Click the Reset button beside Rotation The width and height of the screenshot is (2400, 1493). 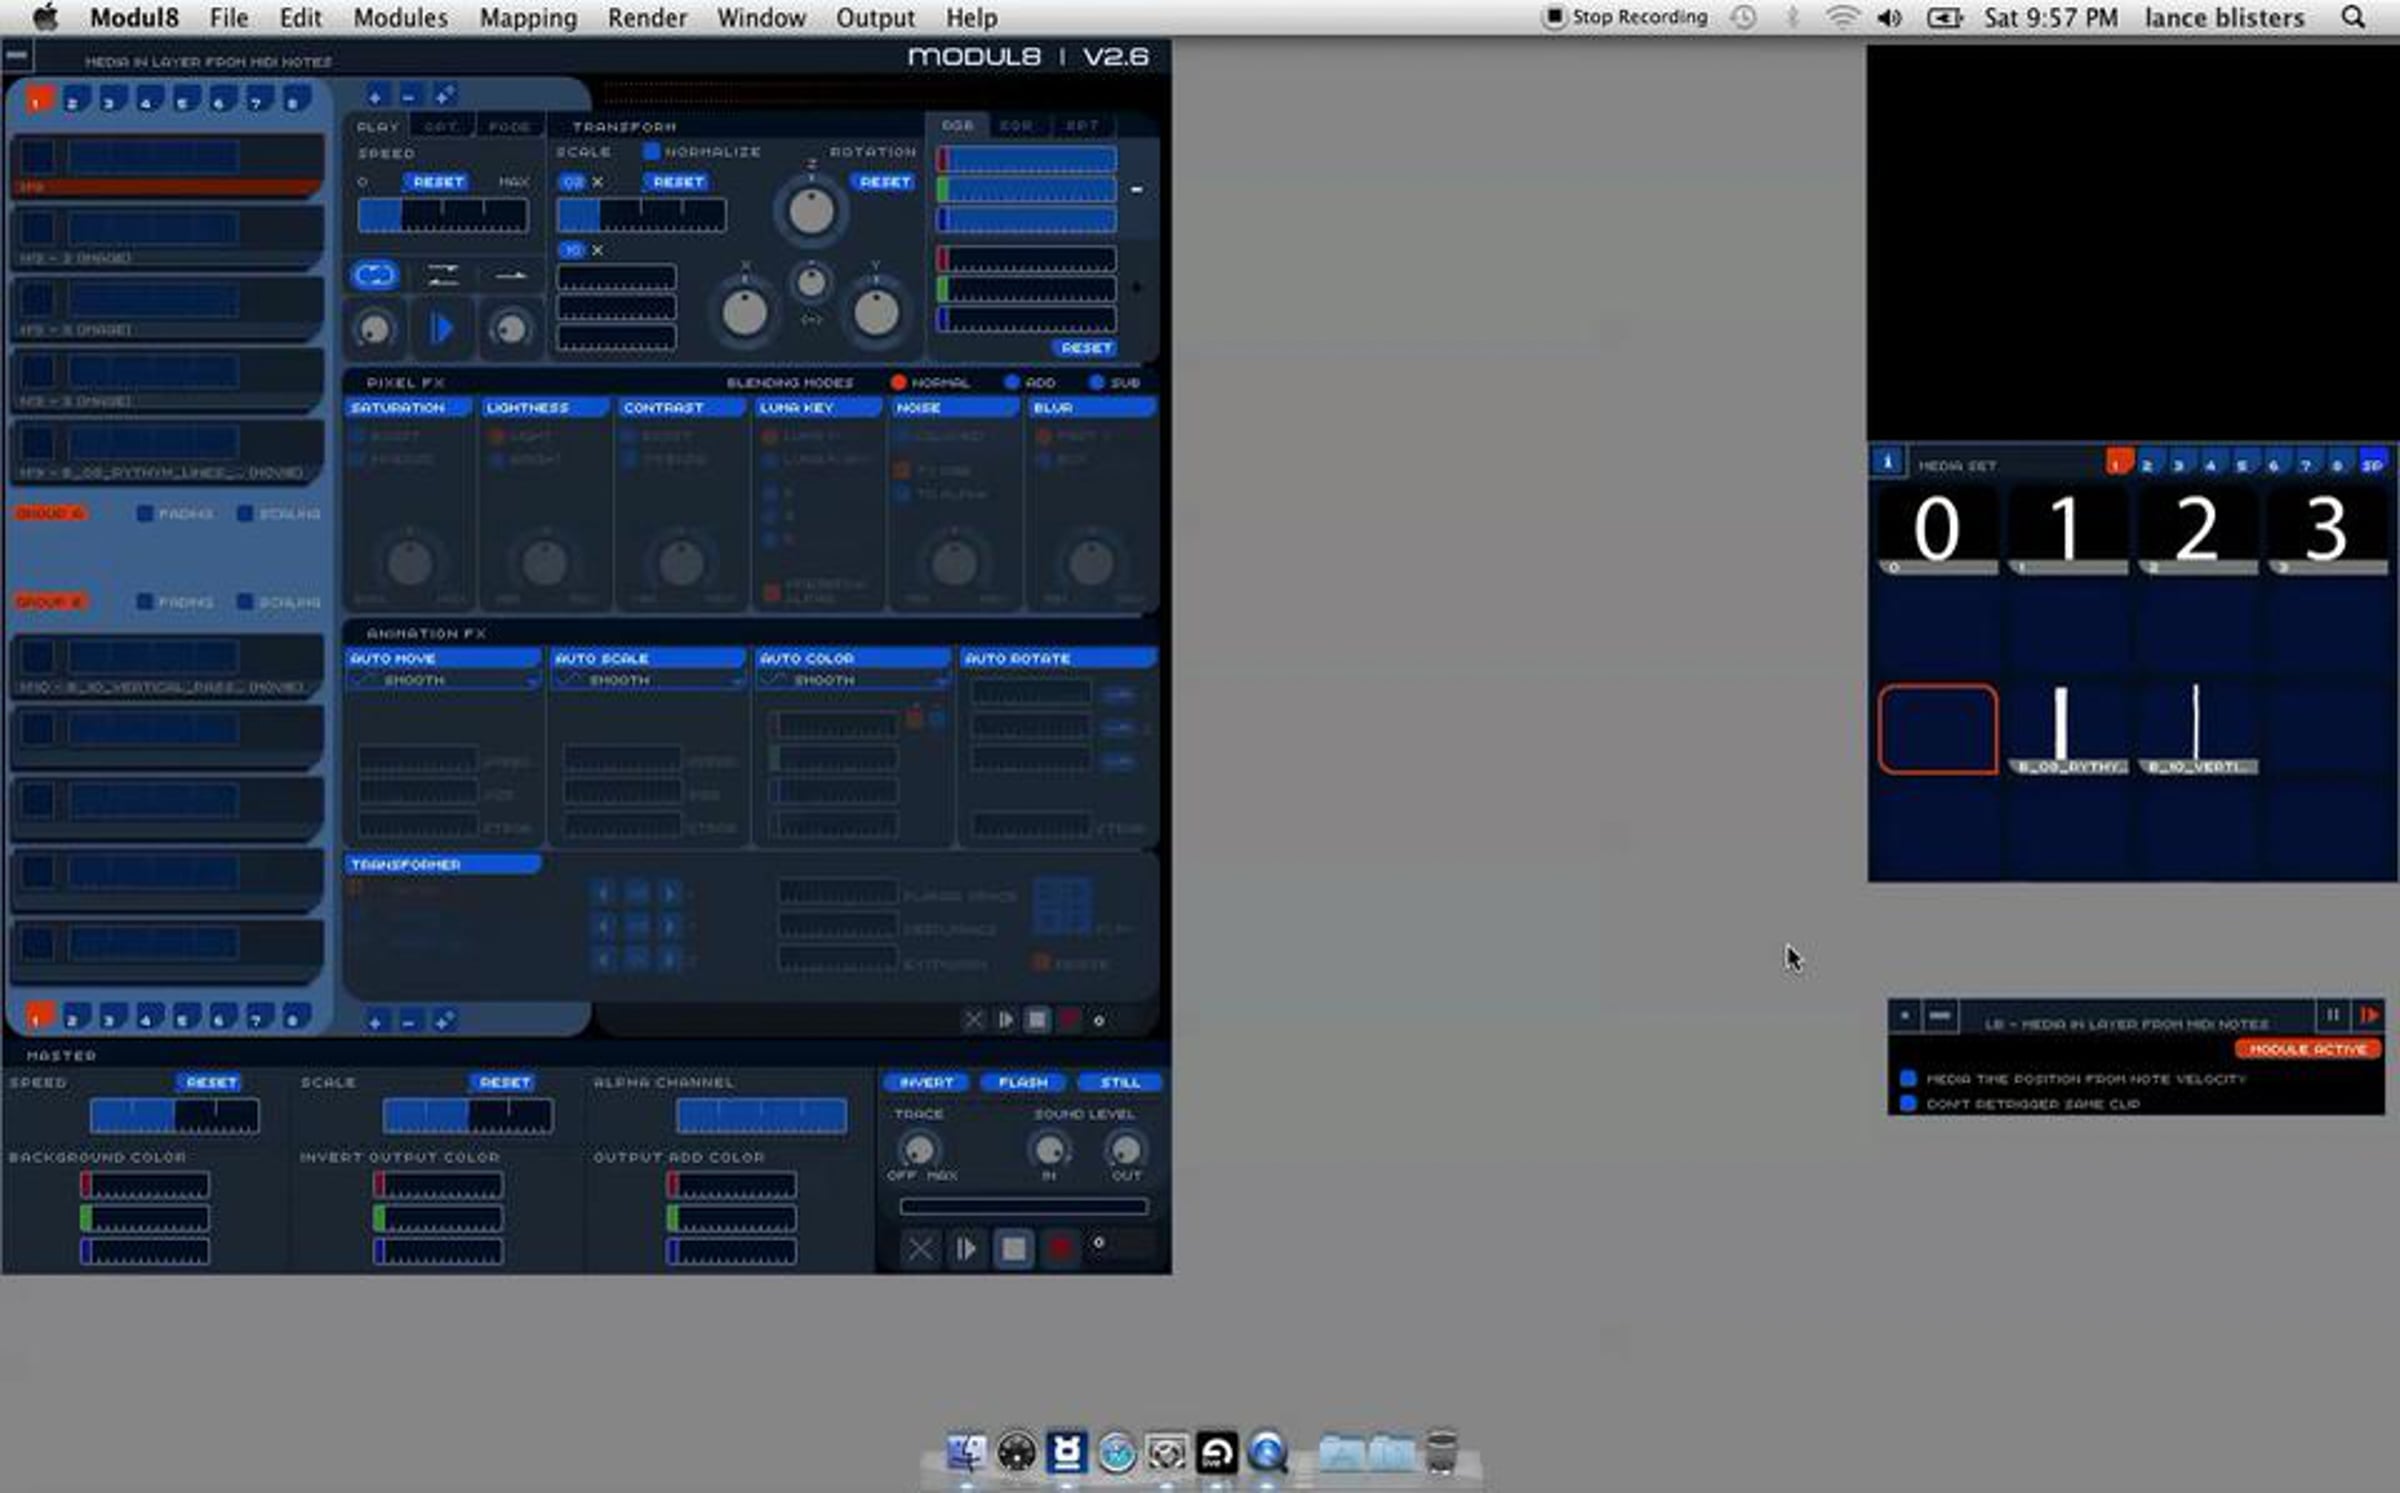(x=884, y=182)
